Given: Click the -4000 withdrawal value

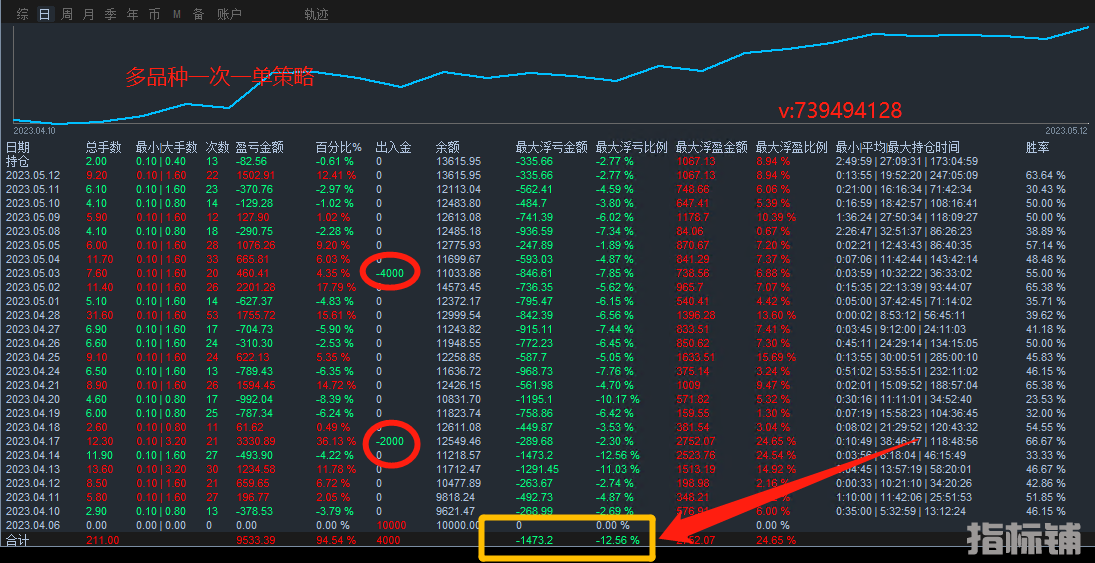Looking at the screenshot, I should [392, 273].
